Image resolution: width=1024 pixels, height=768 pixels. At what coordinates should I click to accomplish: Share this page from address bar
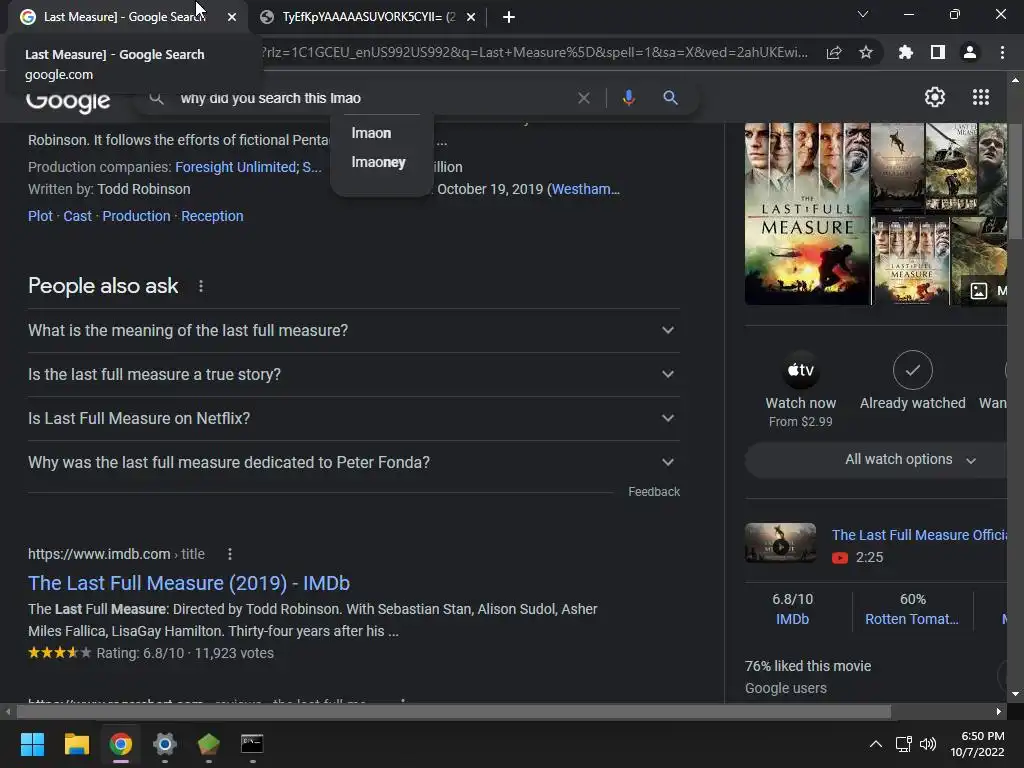[834, 53]
